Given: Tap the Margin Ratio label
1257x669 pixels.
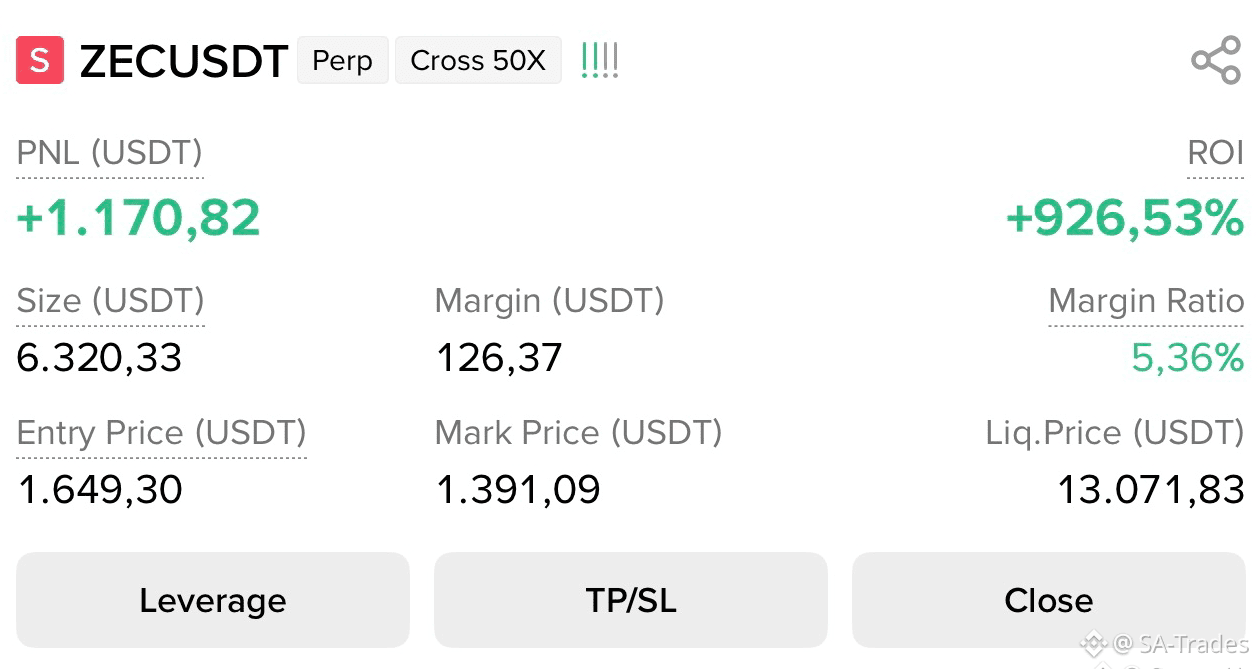Looking at the screenshot, I should (1146, 301).
